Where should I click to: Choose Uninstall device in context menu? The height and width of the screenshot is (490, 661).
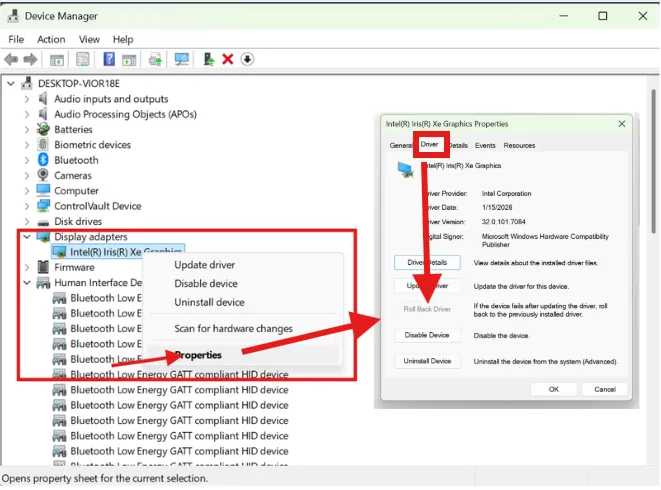point(244,302)
